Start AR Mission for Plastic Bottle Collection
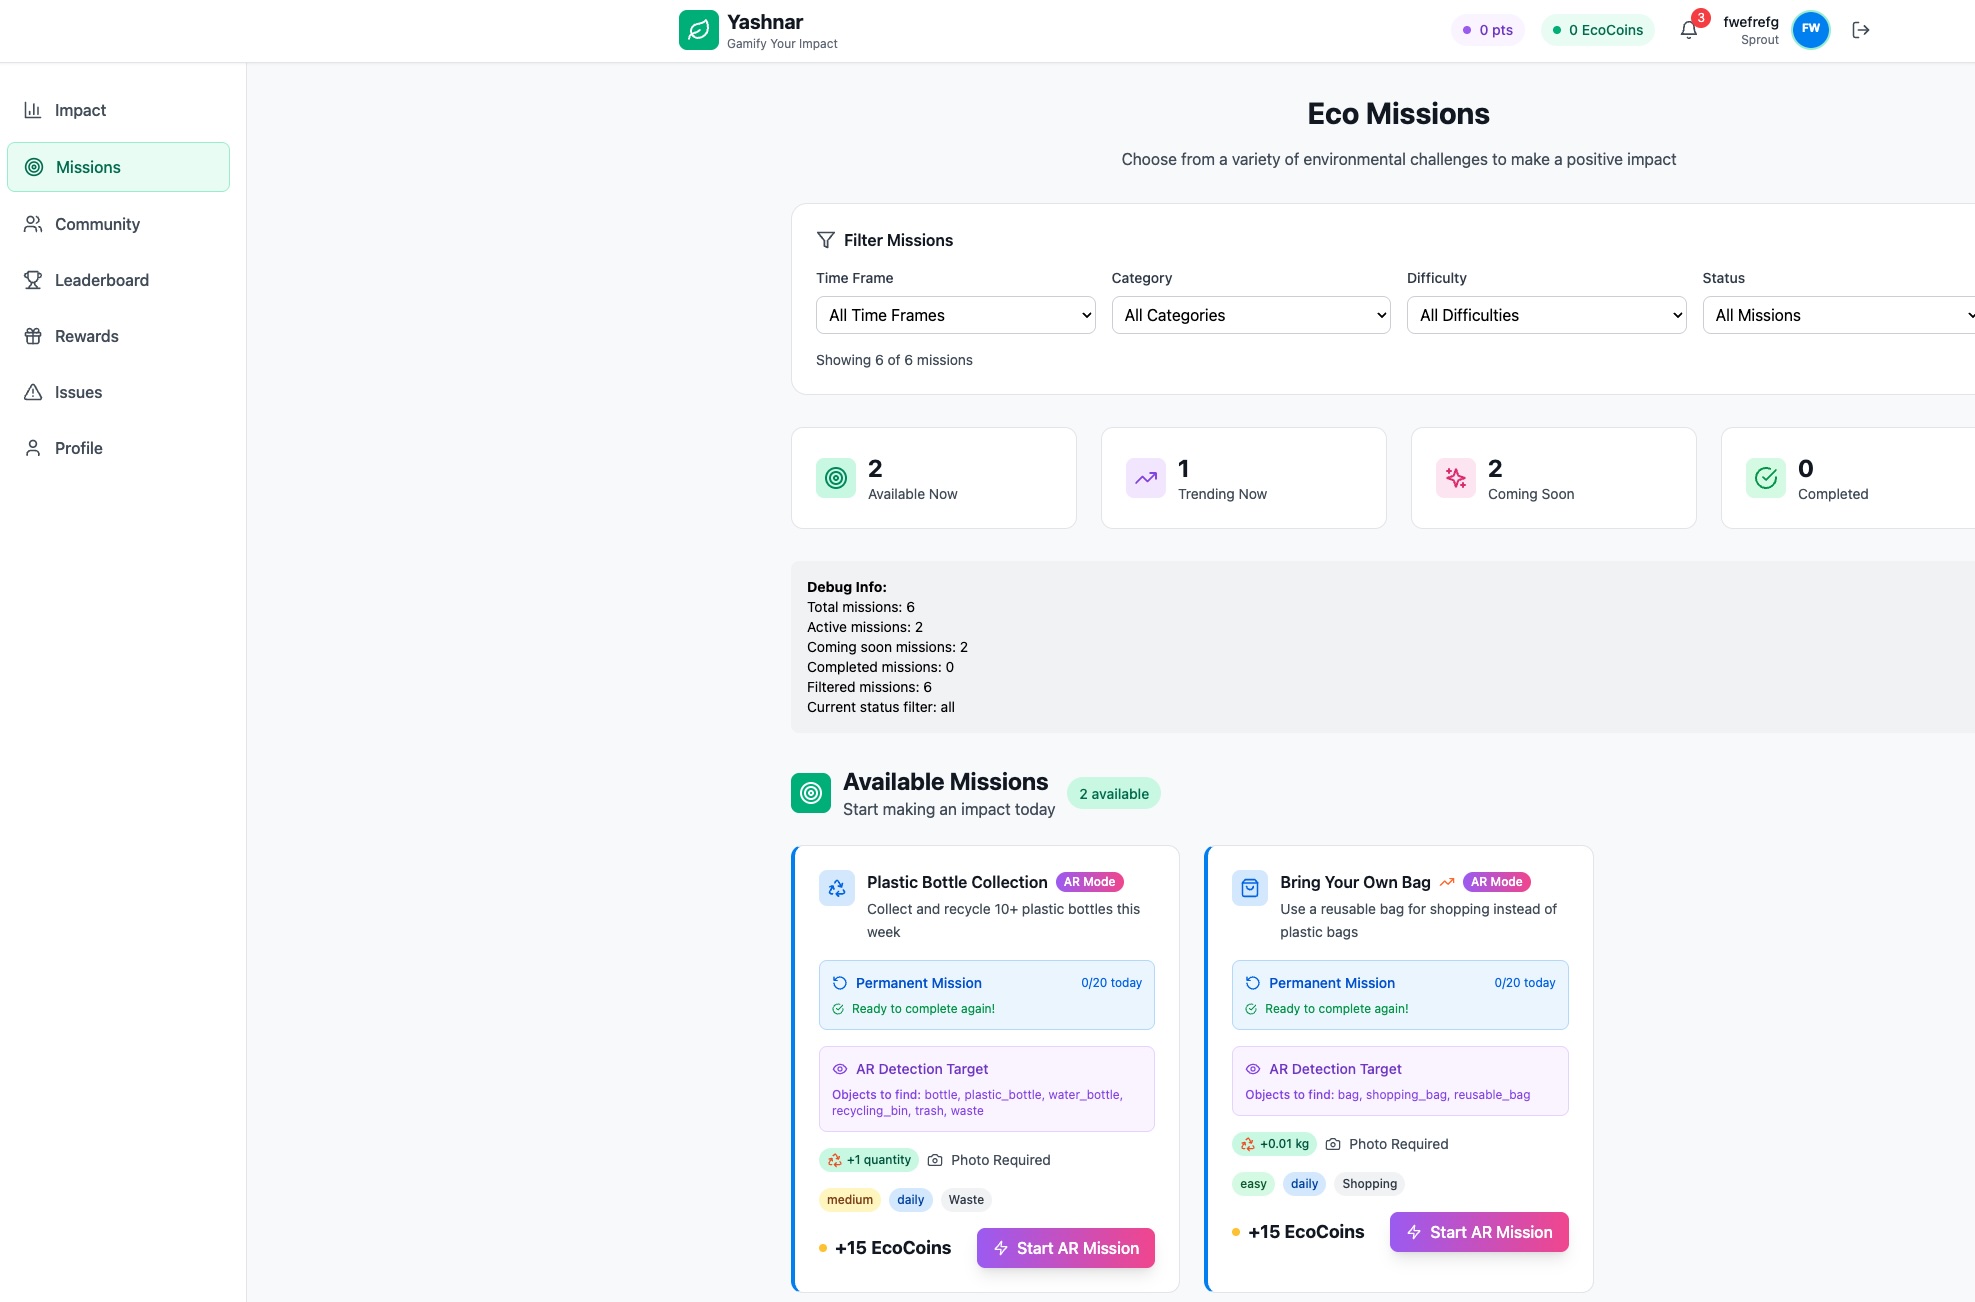 [x=1065, y=1248]
